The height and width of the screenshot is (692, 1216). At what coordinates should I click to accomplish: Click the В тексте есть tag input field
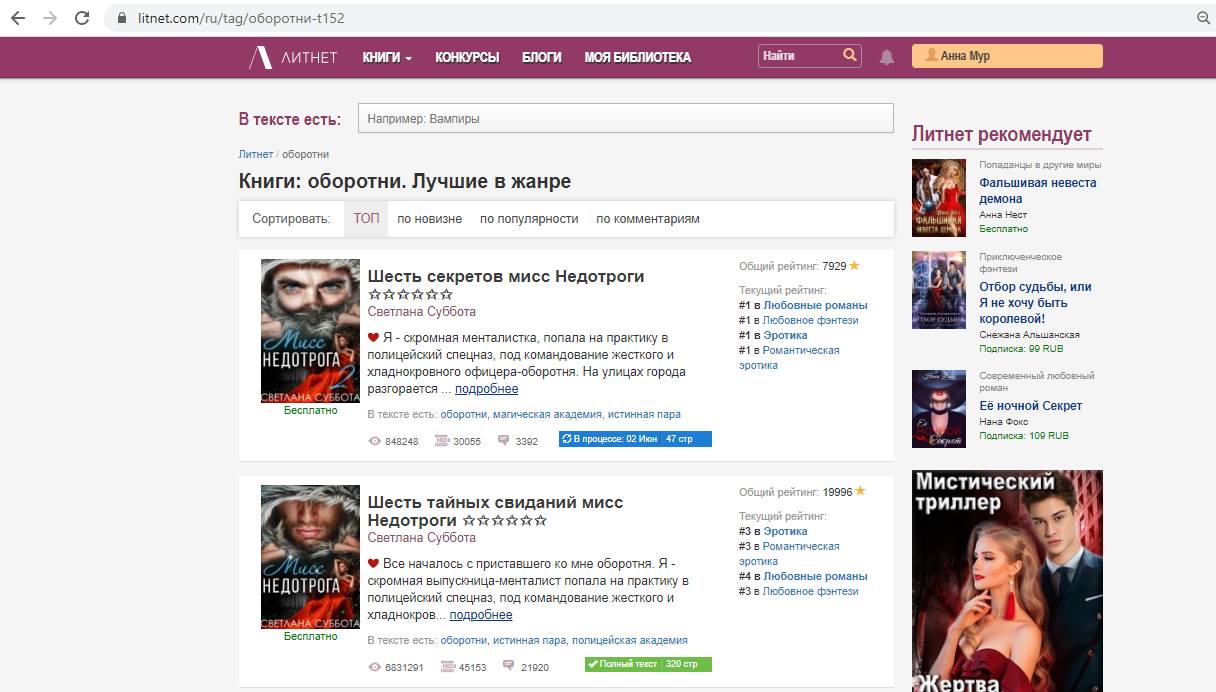tap(625, 118)
